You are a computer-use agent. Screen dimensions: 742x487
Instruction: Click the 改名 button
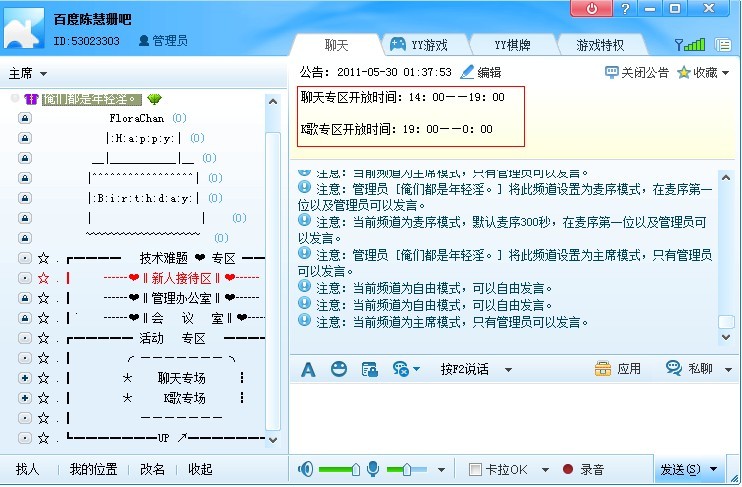pos(152,469)
